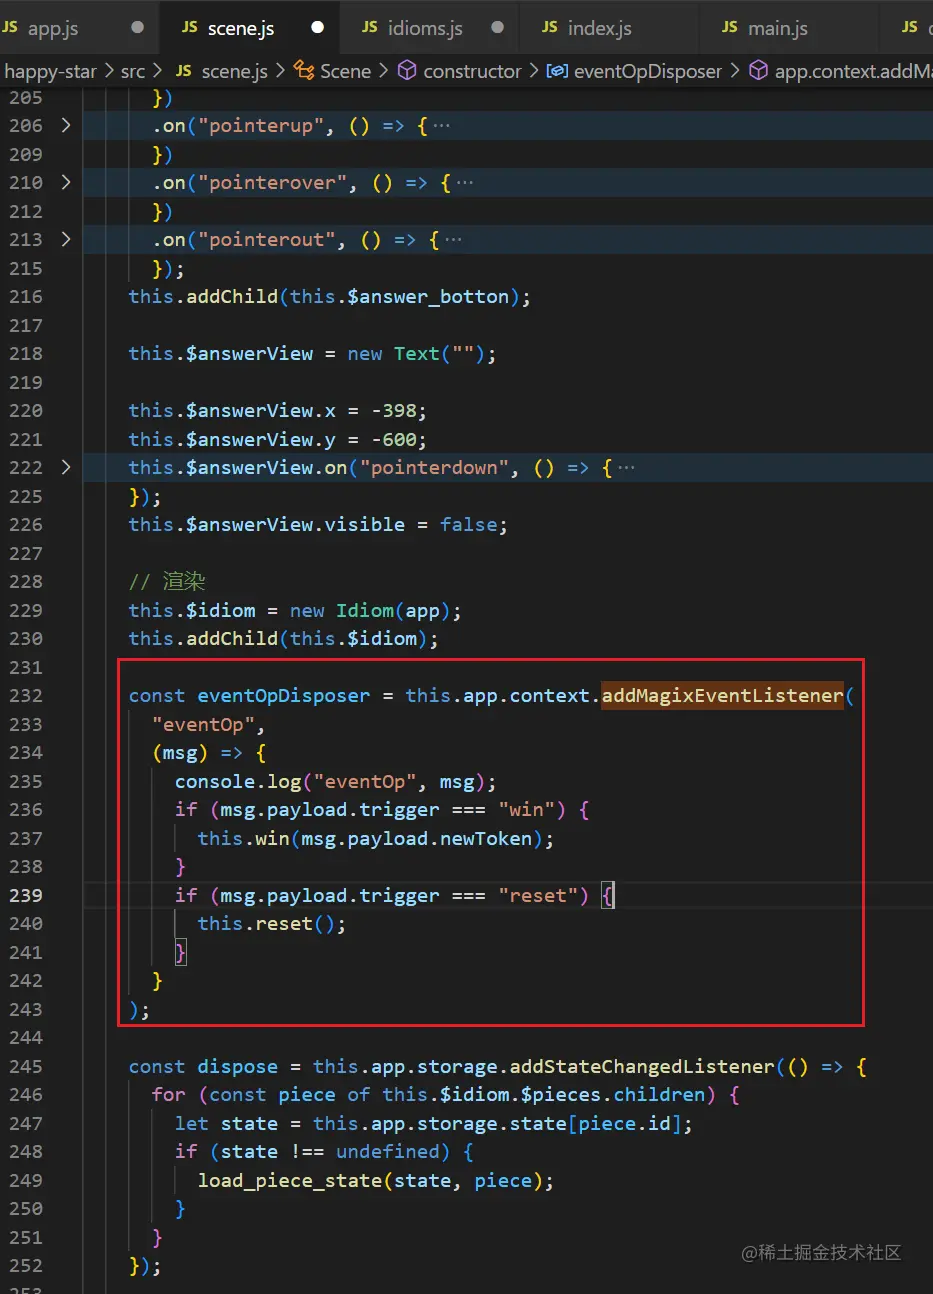Expand the folded pointerup handler at line 206
This screenshot has height=1294, width=933.
point(66,125)
